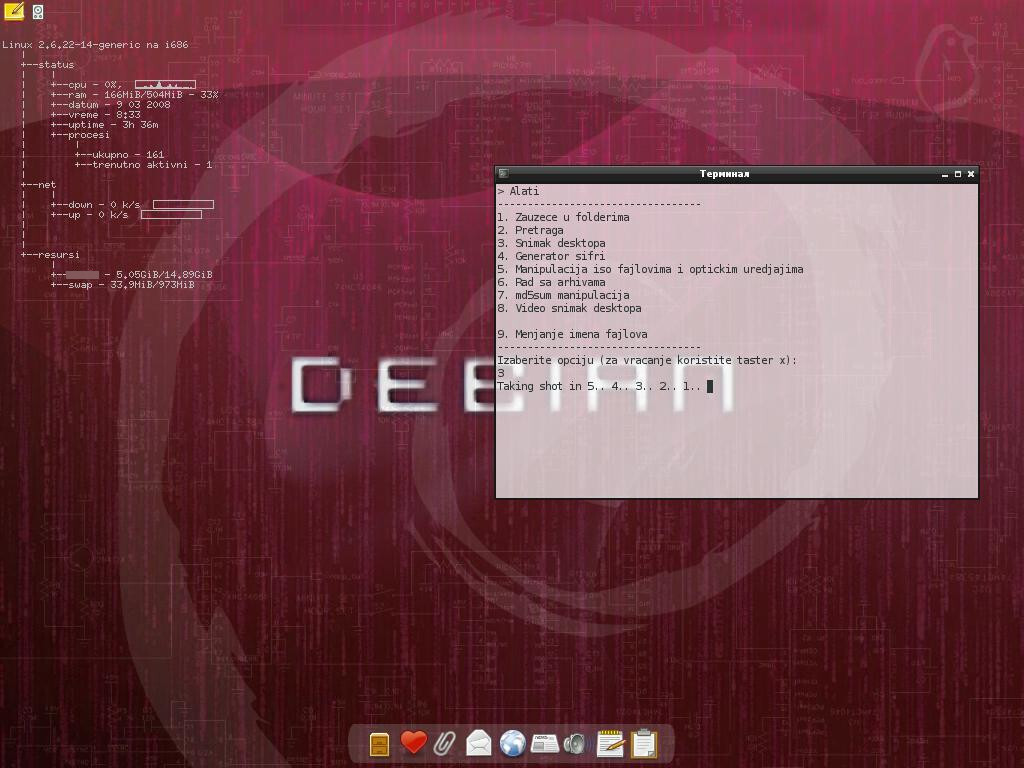Open the notepad-with-pencil editor icon
Image resolution: width=1024 pixels, height=768 pixels.
[608, 743]
